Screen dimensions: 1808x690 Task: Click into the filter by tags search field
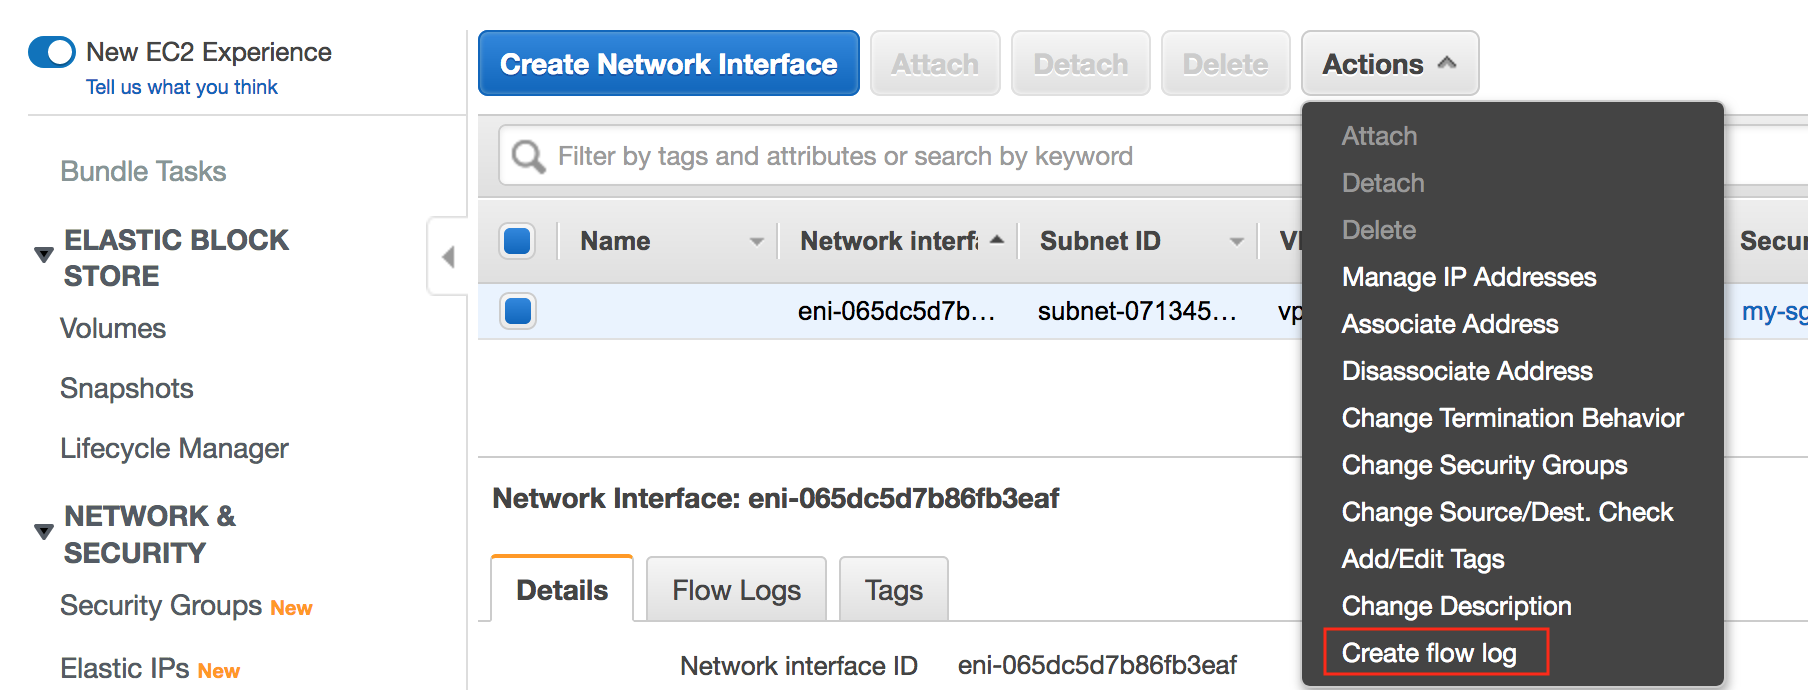point(900,156)
